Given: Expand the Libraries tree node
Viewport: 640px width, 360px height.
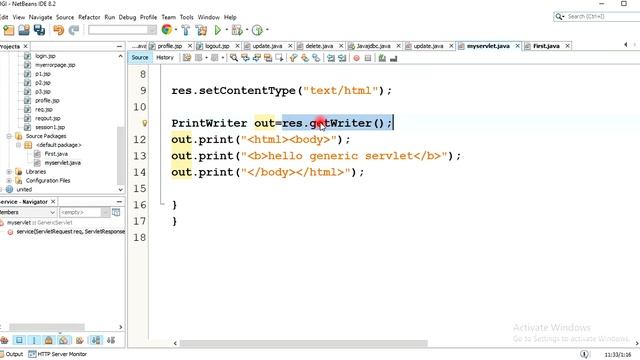Looking at the screenshot, I should tap(9, 171).
